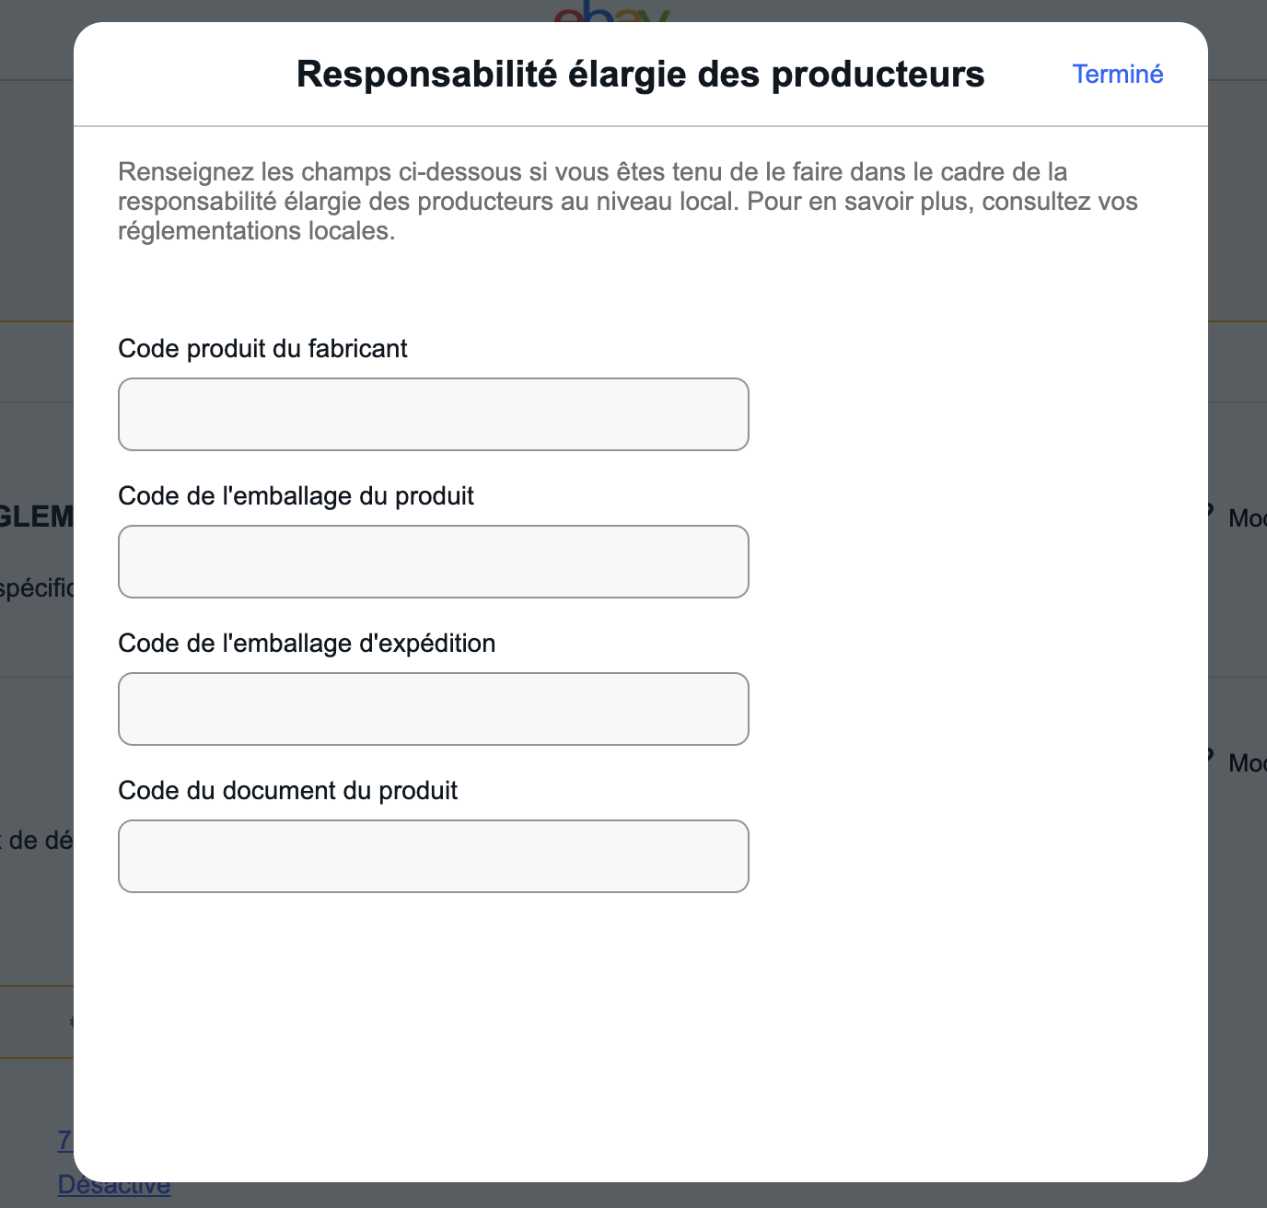Viewport: 1267px width, 1208px height.
Task: Click the Code de l'emballage du produit input
Action: [x=433, y=562]
